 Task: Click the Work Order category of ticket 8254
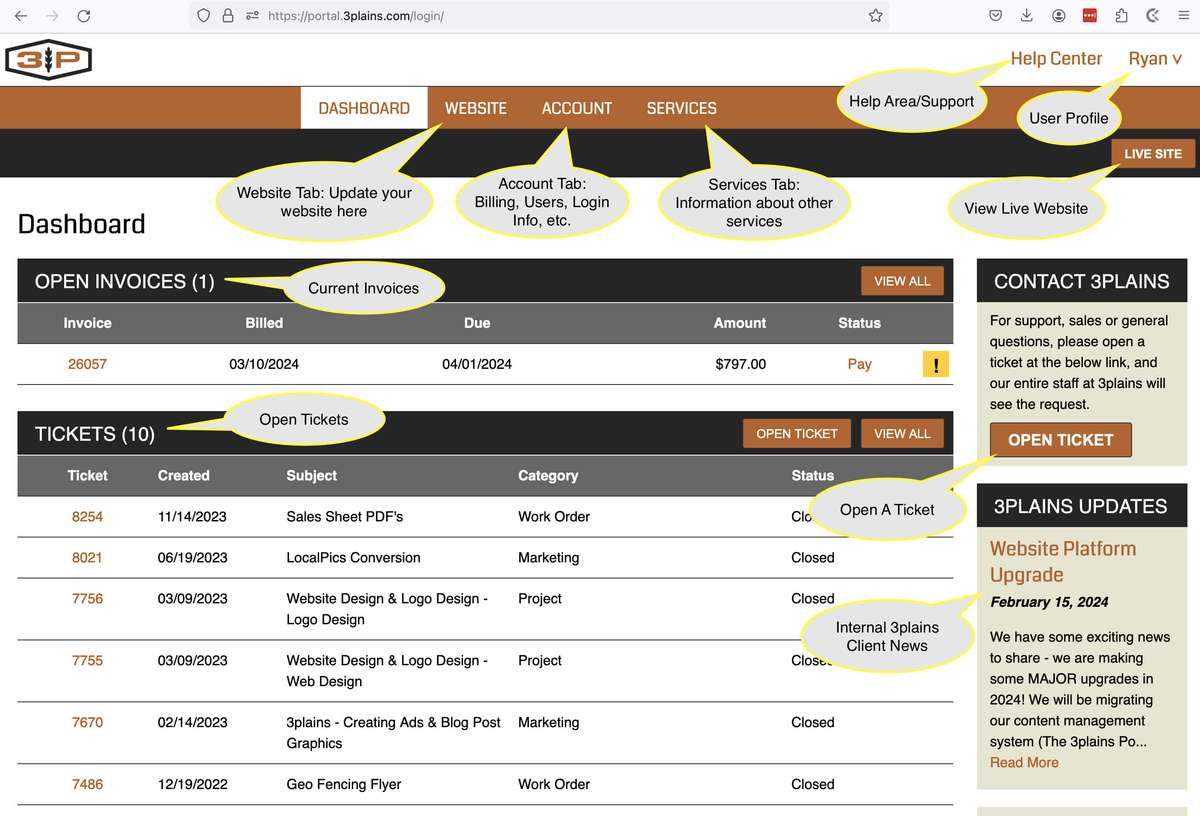click(x=554, y=517)
